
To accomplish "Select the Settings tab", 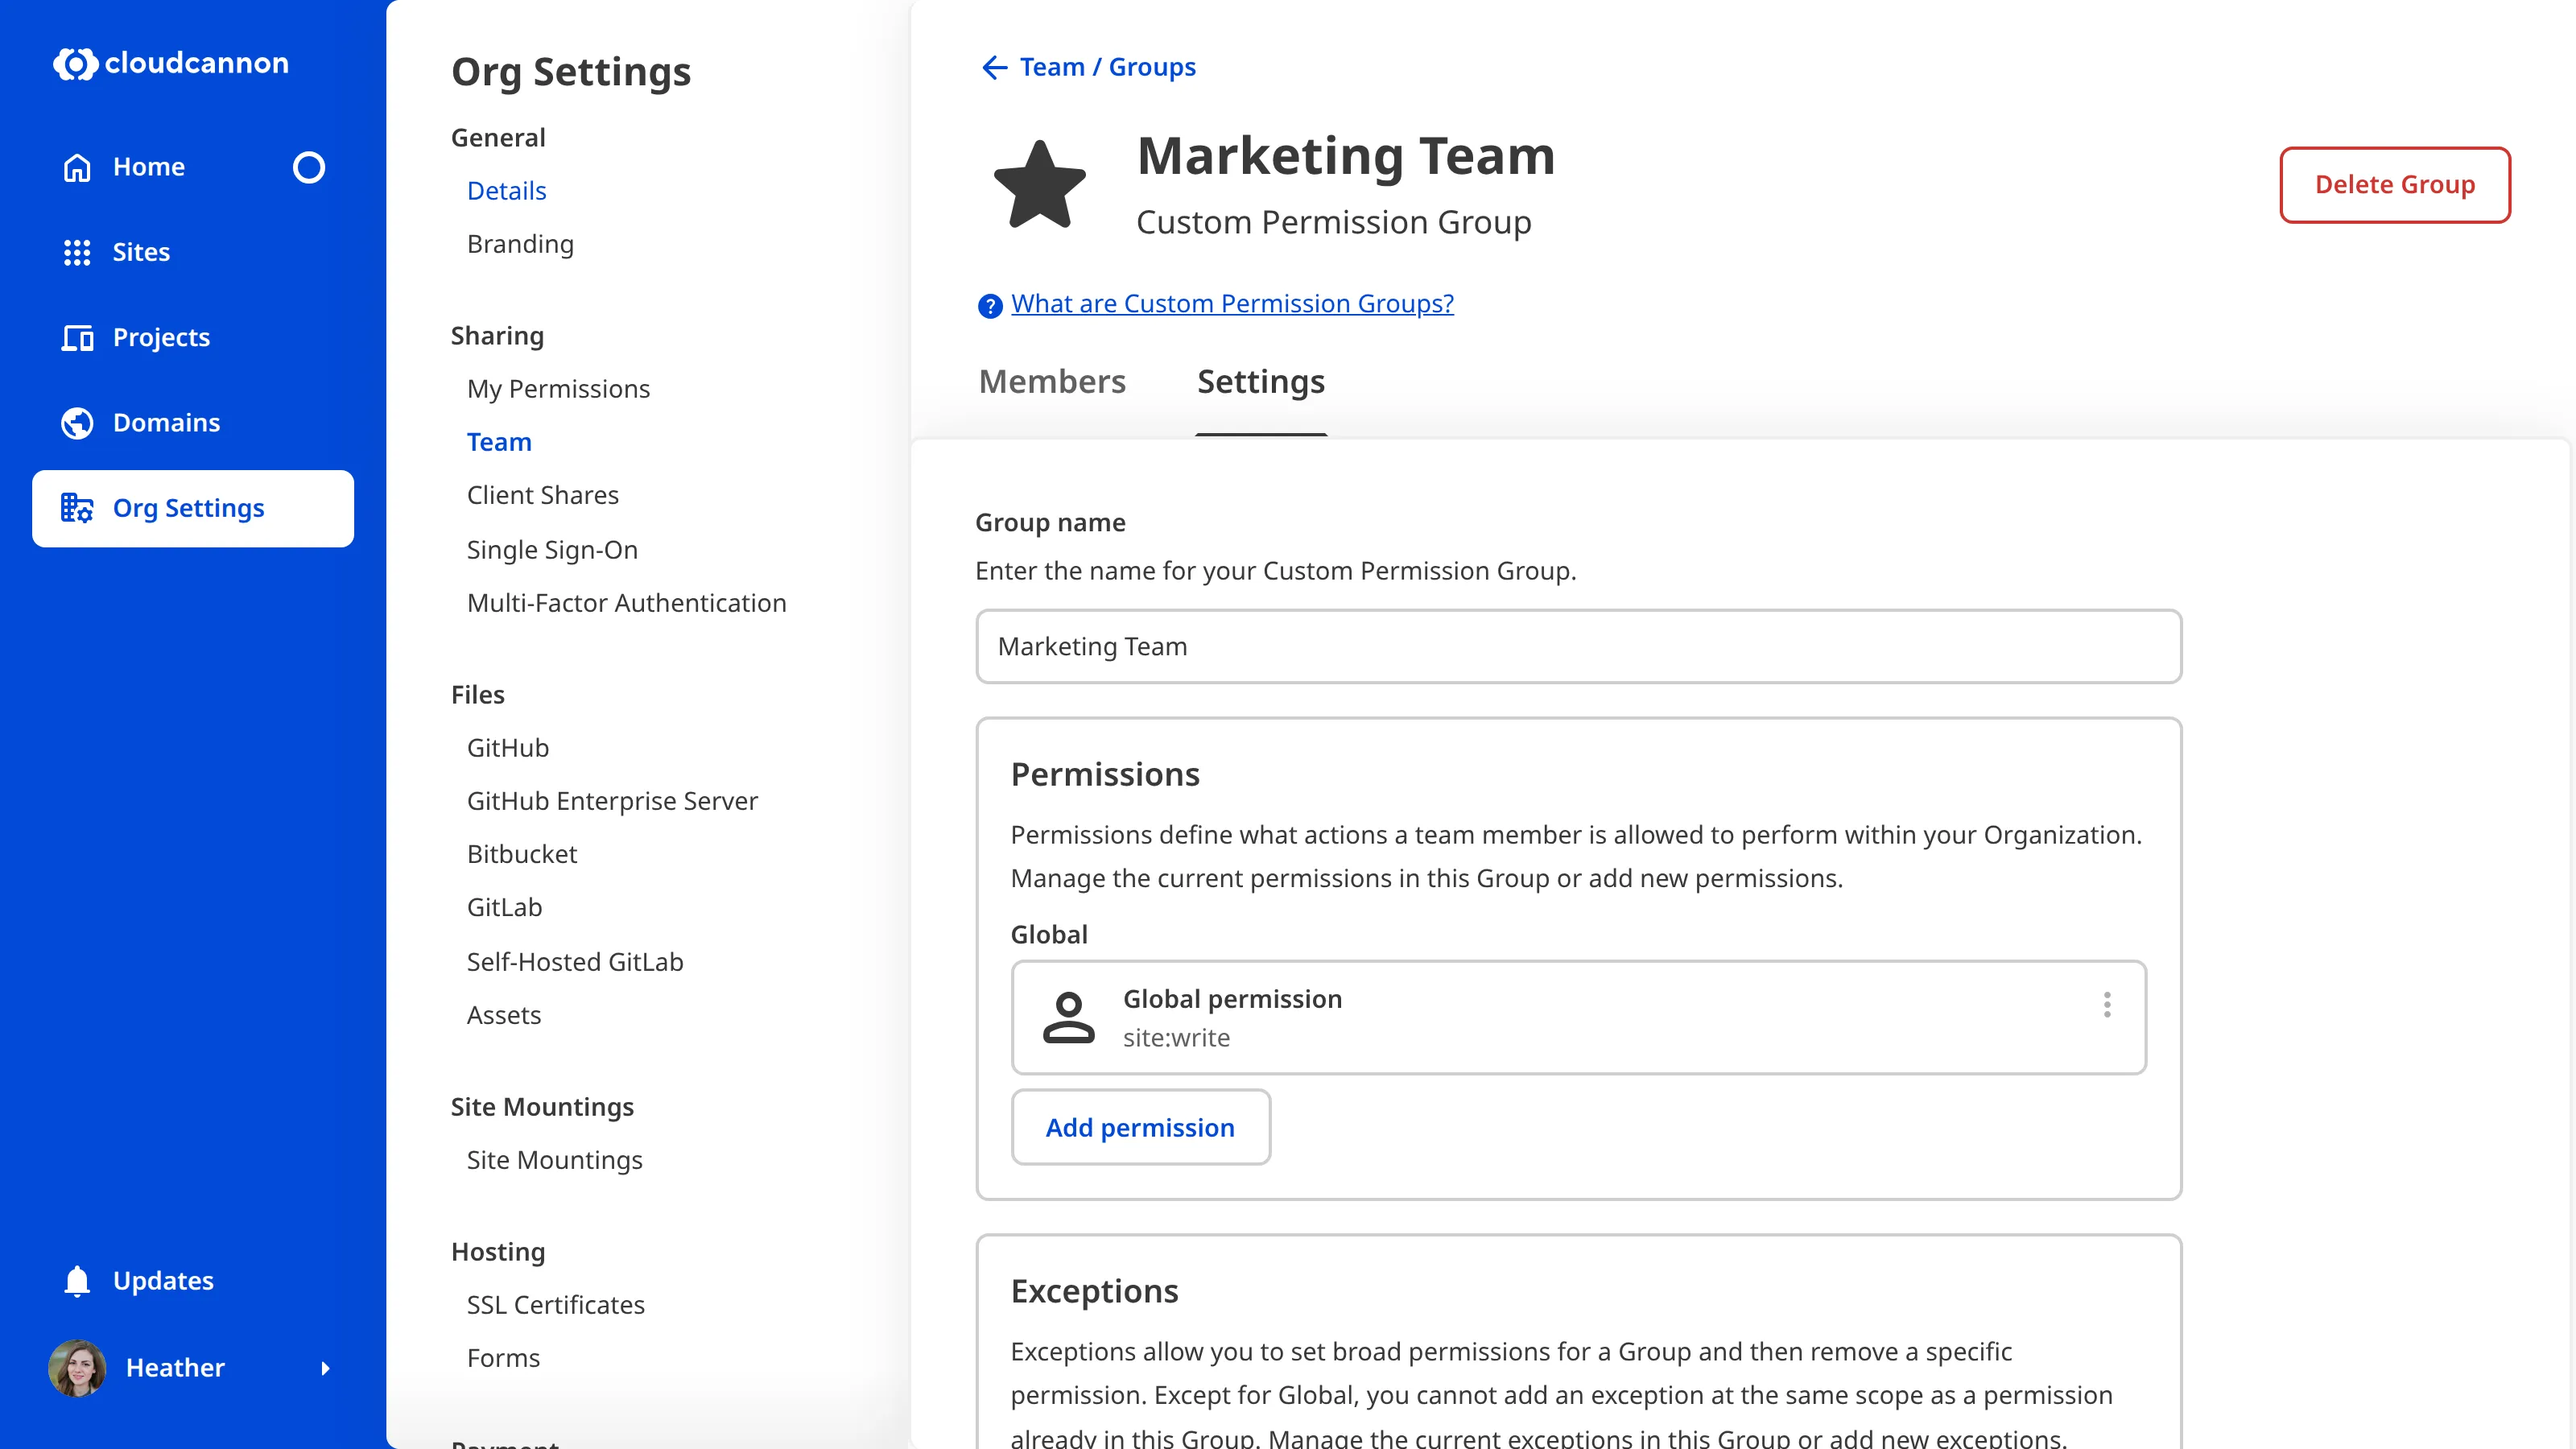I will (x=1260, y=381).
